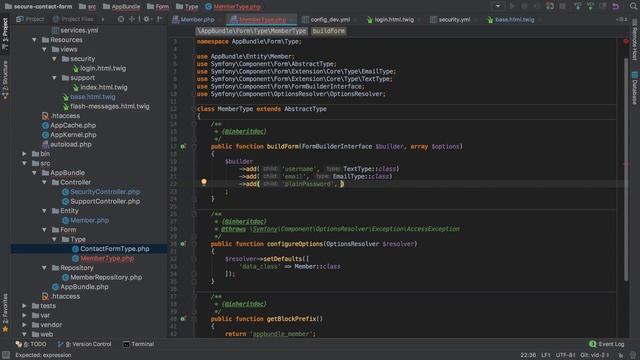This screenshot has width=640, height=360.
Task: Expand the vendor folder
Action: click(x=24, y=325)
